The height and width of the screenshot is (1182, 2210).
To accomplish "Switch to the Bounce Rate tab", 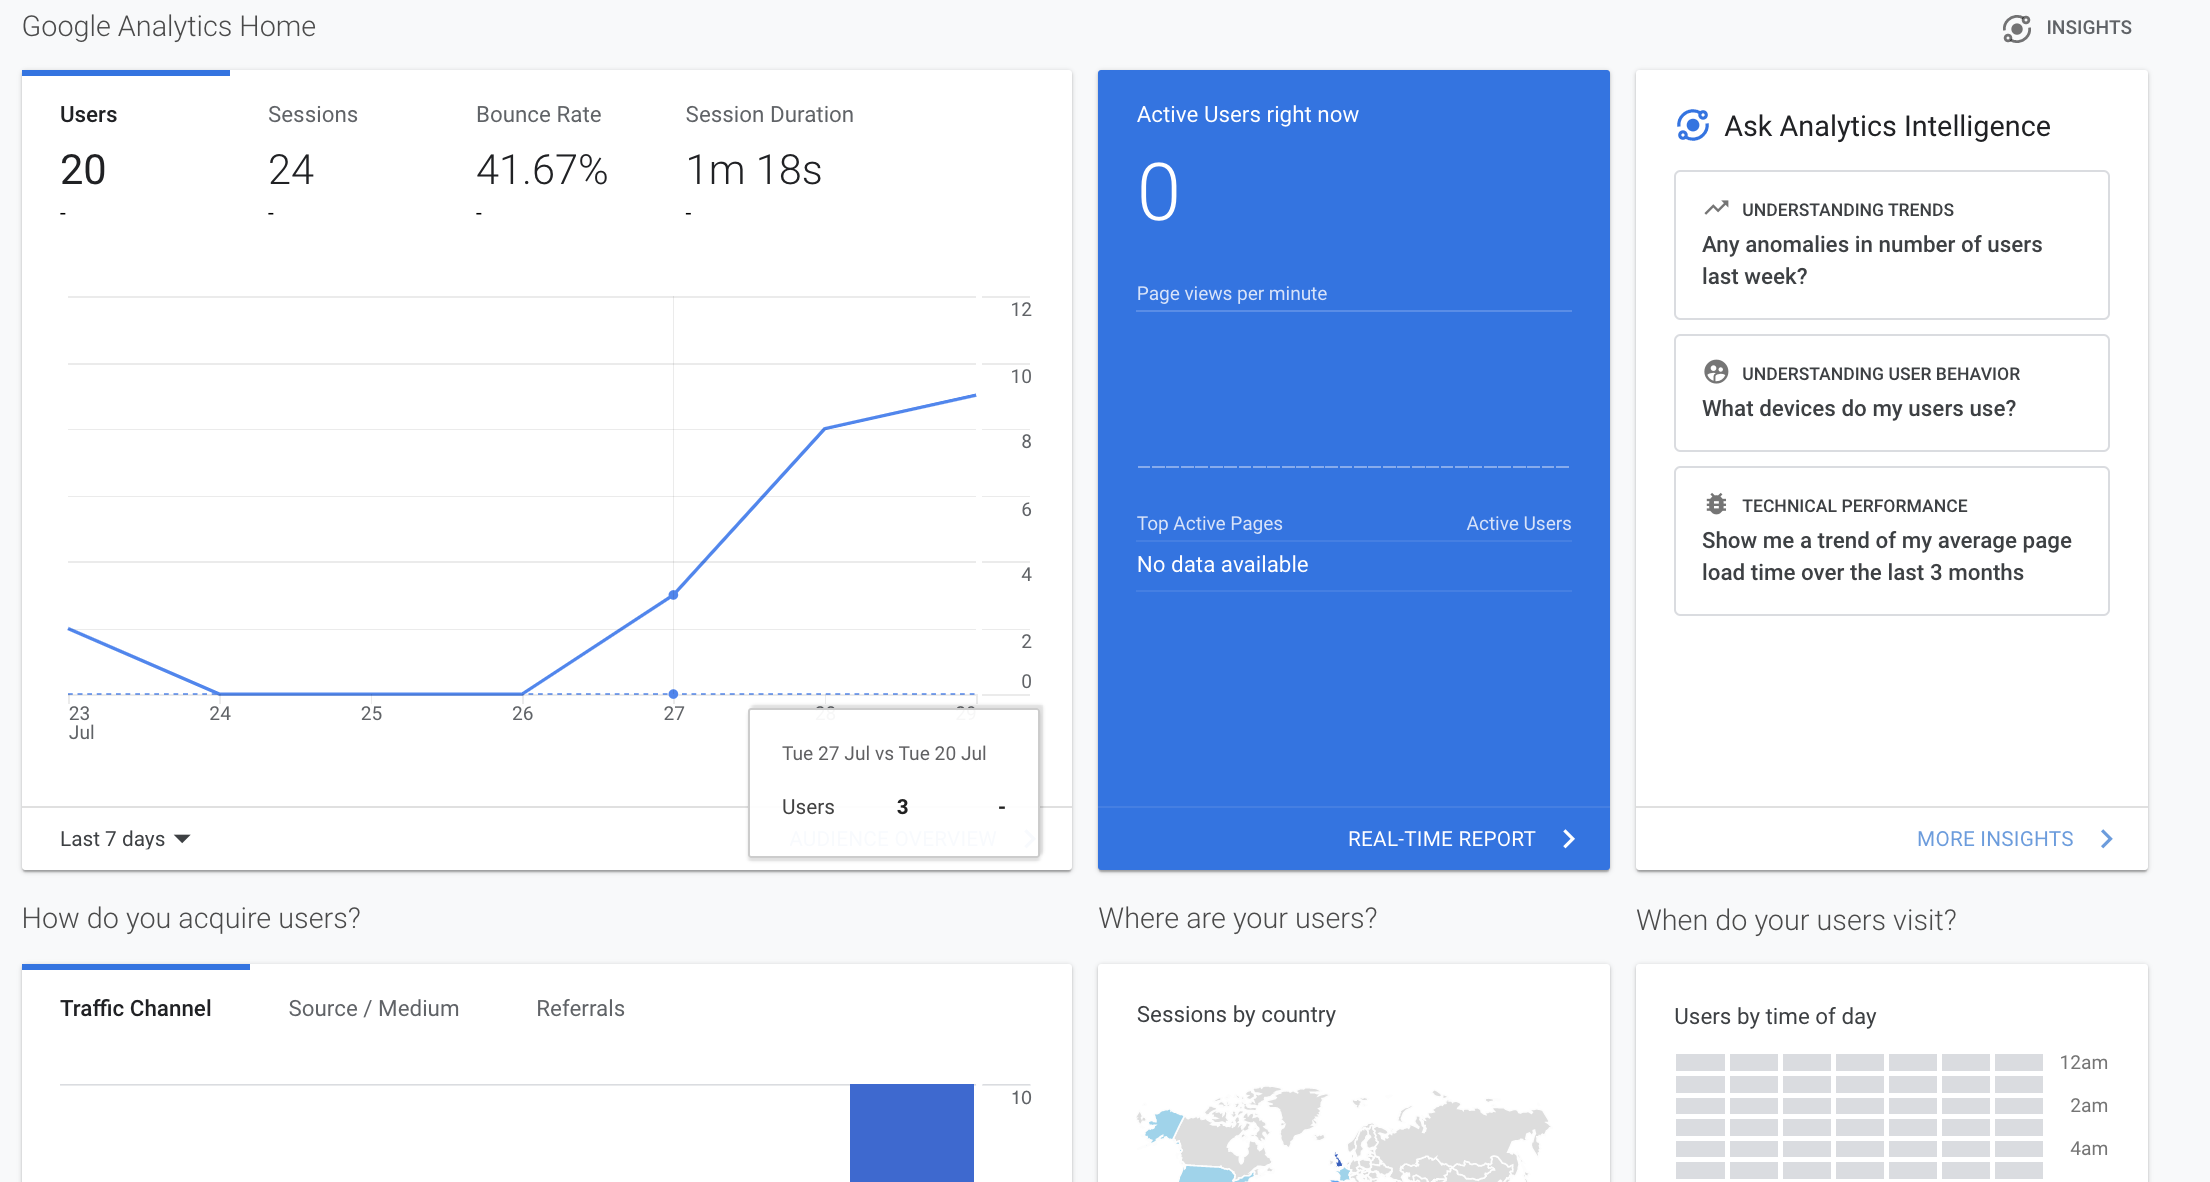I will [x=538, y=114].
